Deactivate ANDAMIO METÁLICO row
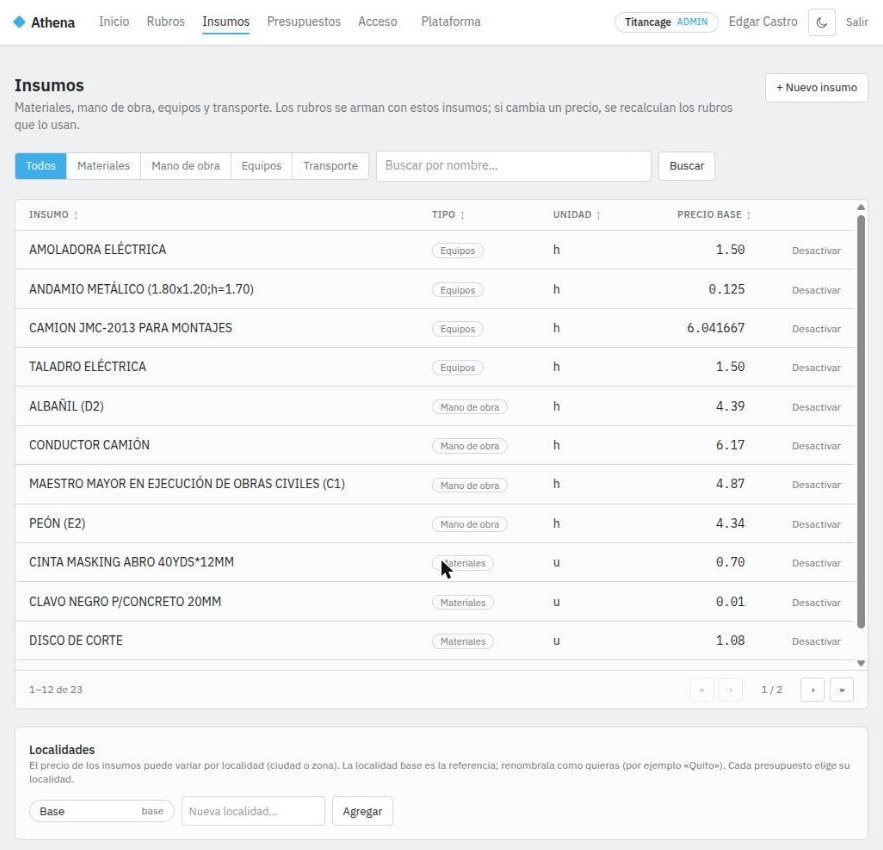883x850 pixels. pyautogui.click(x=816, y=290)
